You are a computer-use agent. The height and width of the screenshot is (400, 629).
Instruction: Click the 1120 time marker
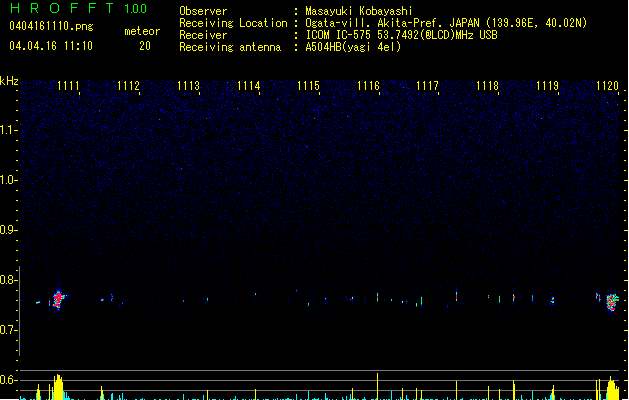coord(607,86)
